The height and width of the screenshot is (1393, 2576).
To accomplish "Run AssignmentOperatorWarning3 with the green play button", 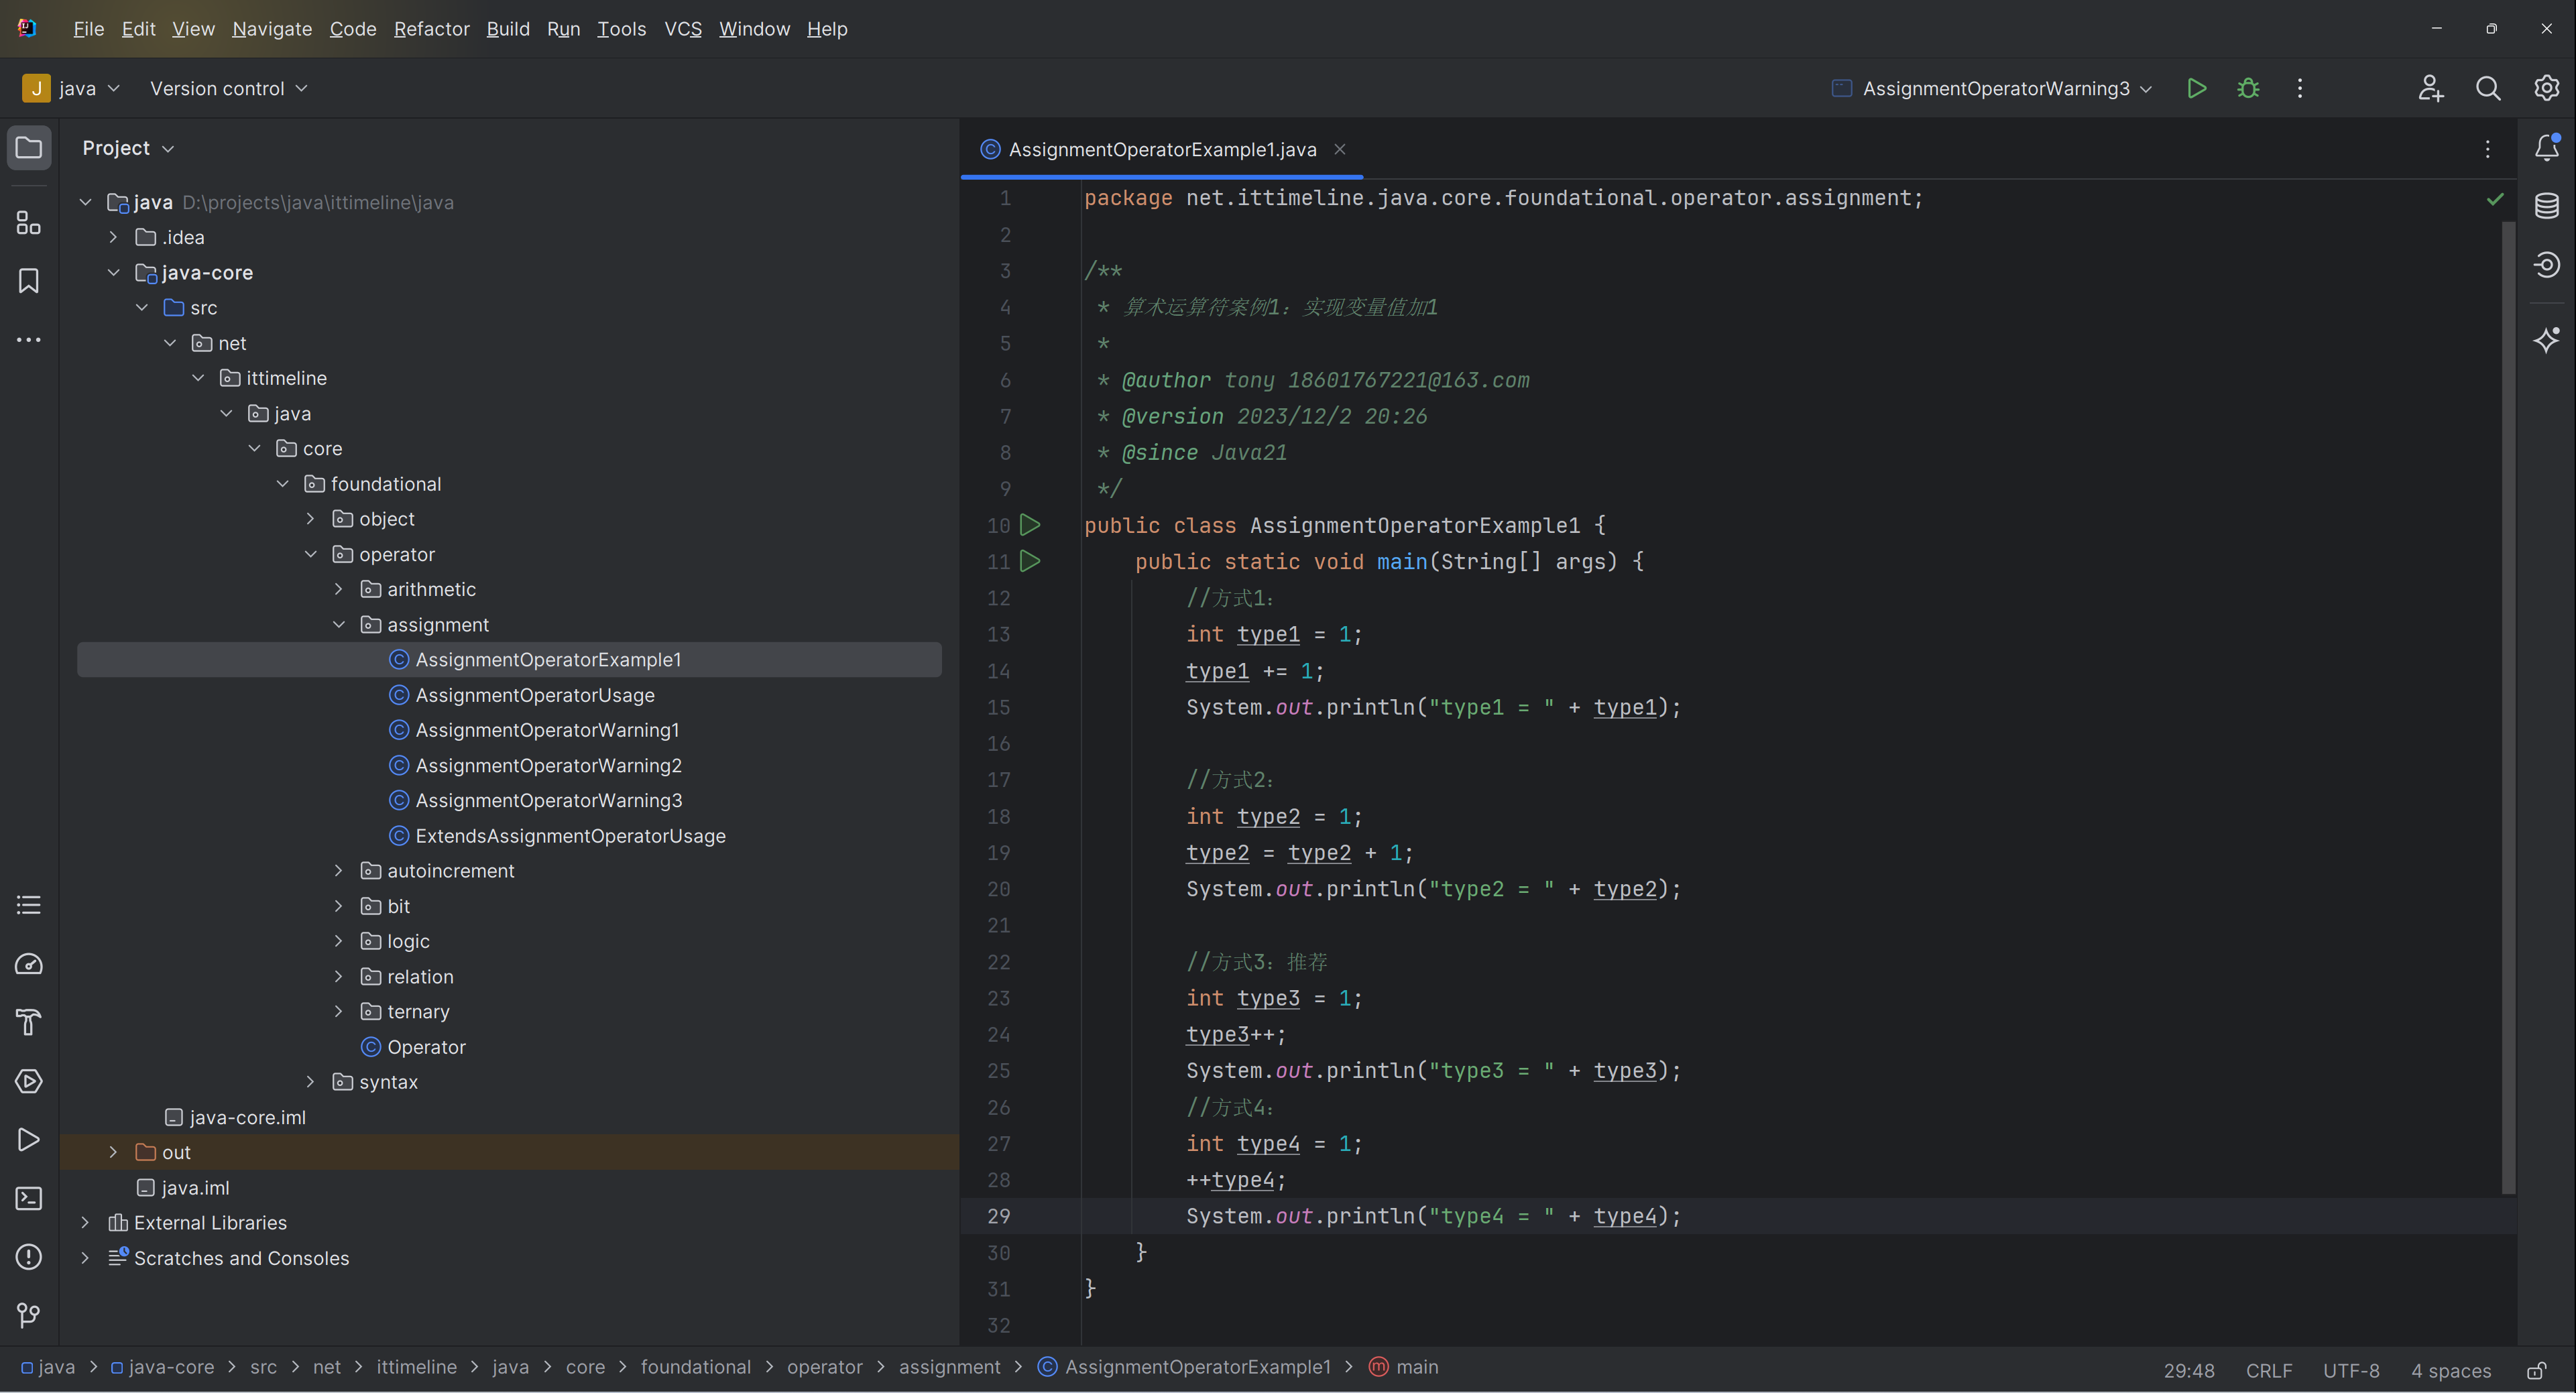I will pos(2197,88).
